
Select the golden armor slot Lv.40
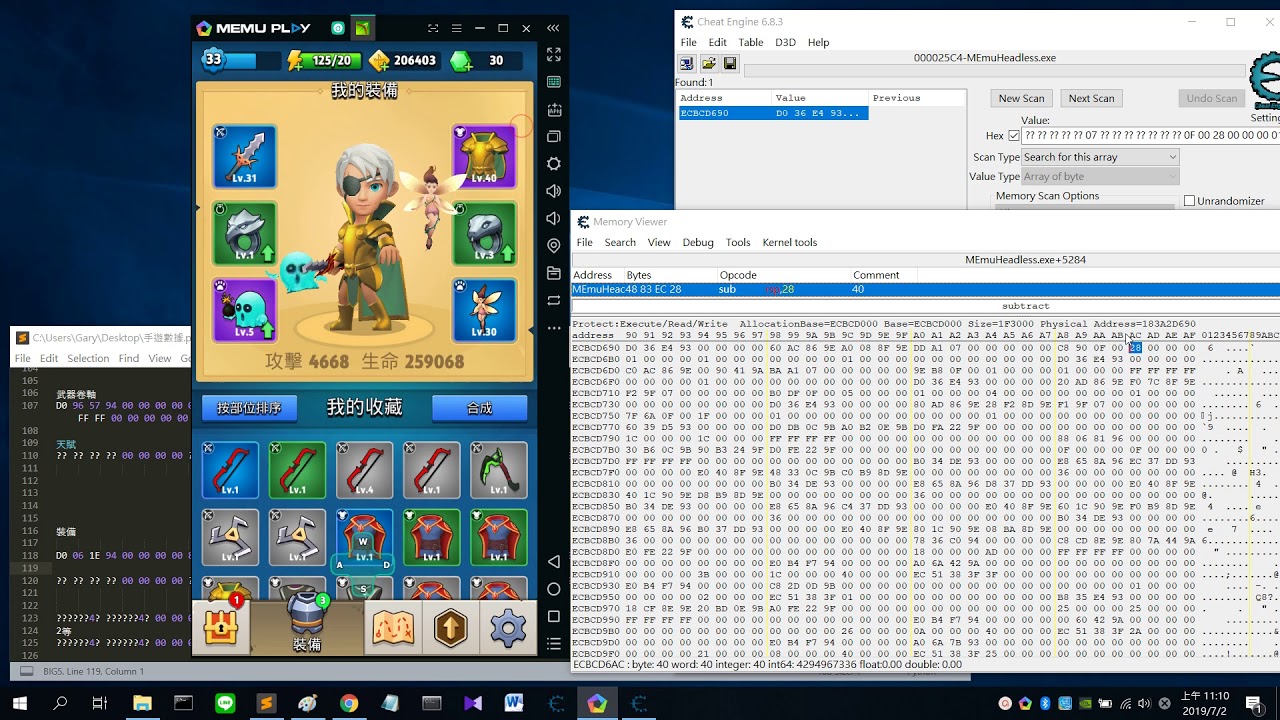click(484, 157)
